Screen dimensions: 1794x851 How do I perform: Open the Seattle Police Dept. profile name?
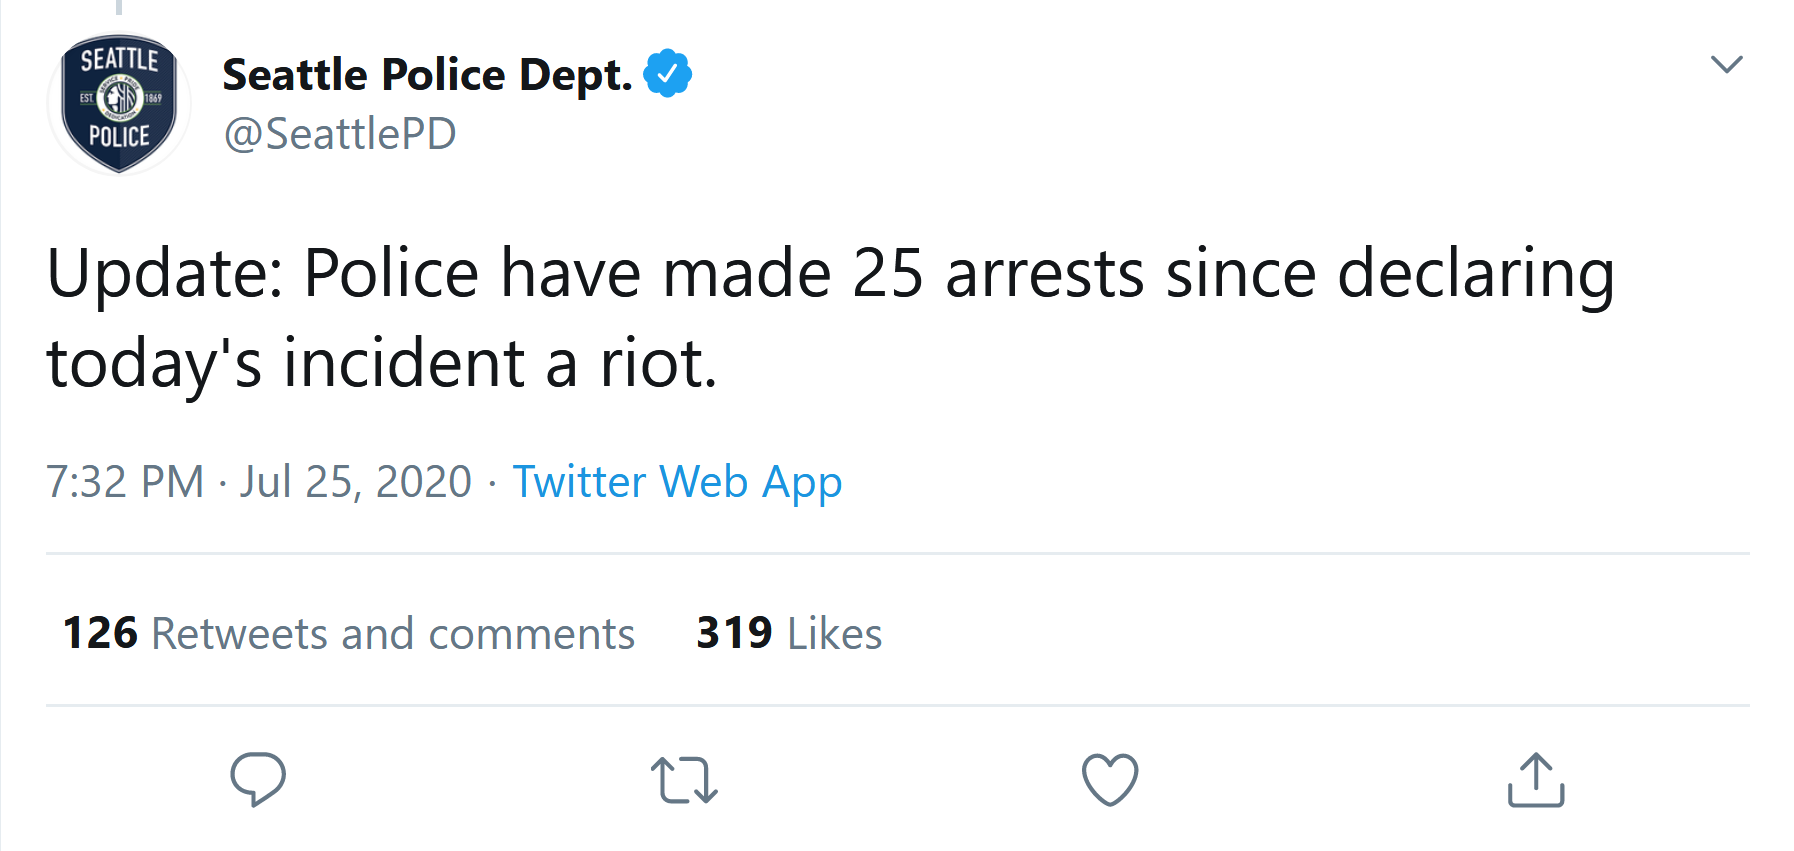tap(427, 75)
